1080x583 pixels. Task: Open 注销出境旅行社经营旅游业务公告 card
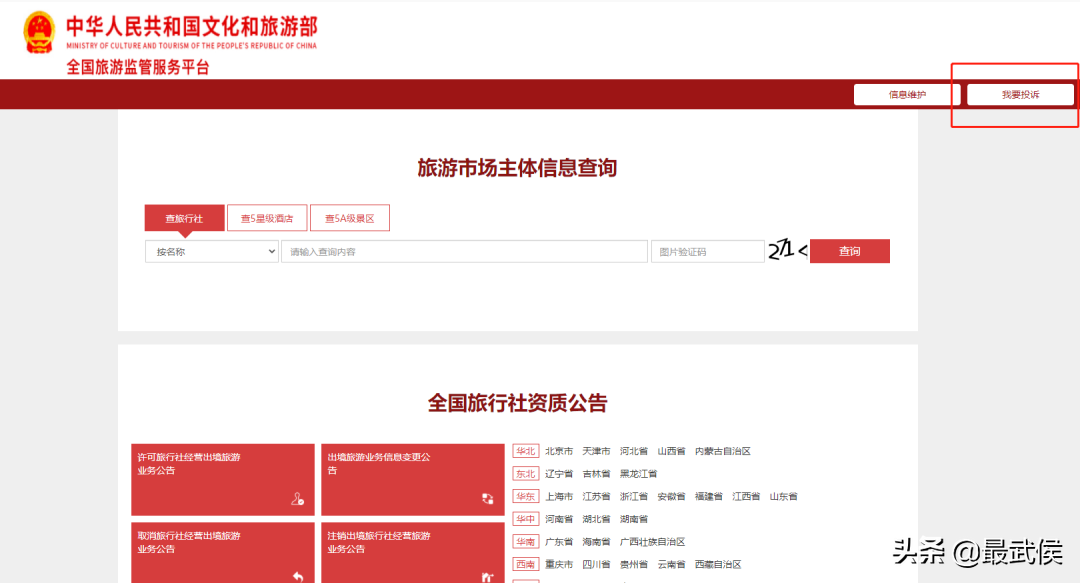pyautogui.click(x=413, y=553)
